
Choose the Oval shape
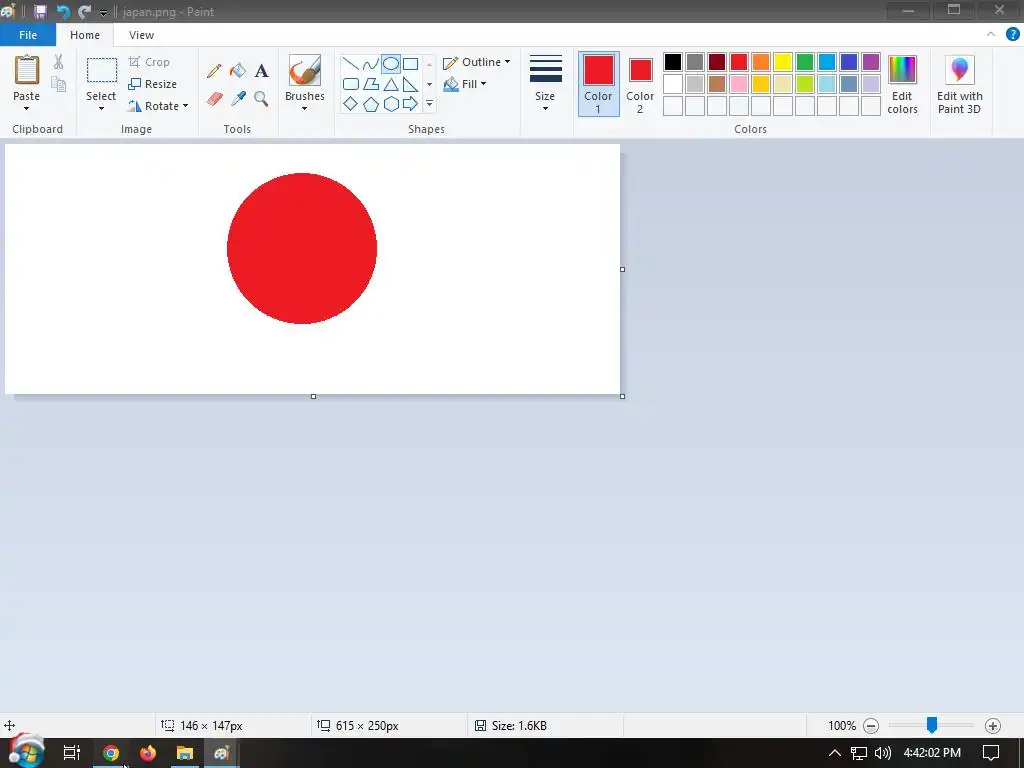(391, 64)
